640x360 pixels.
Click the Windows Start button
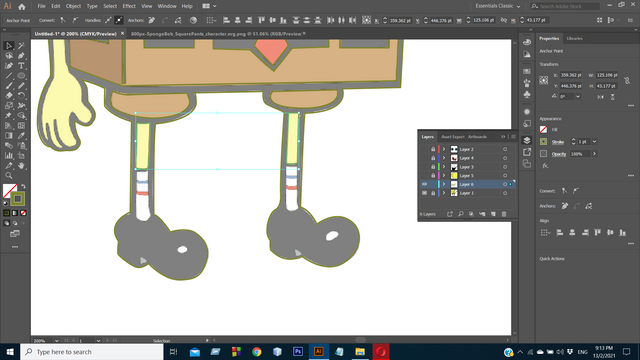pos(10,352)
